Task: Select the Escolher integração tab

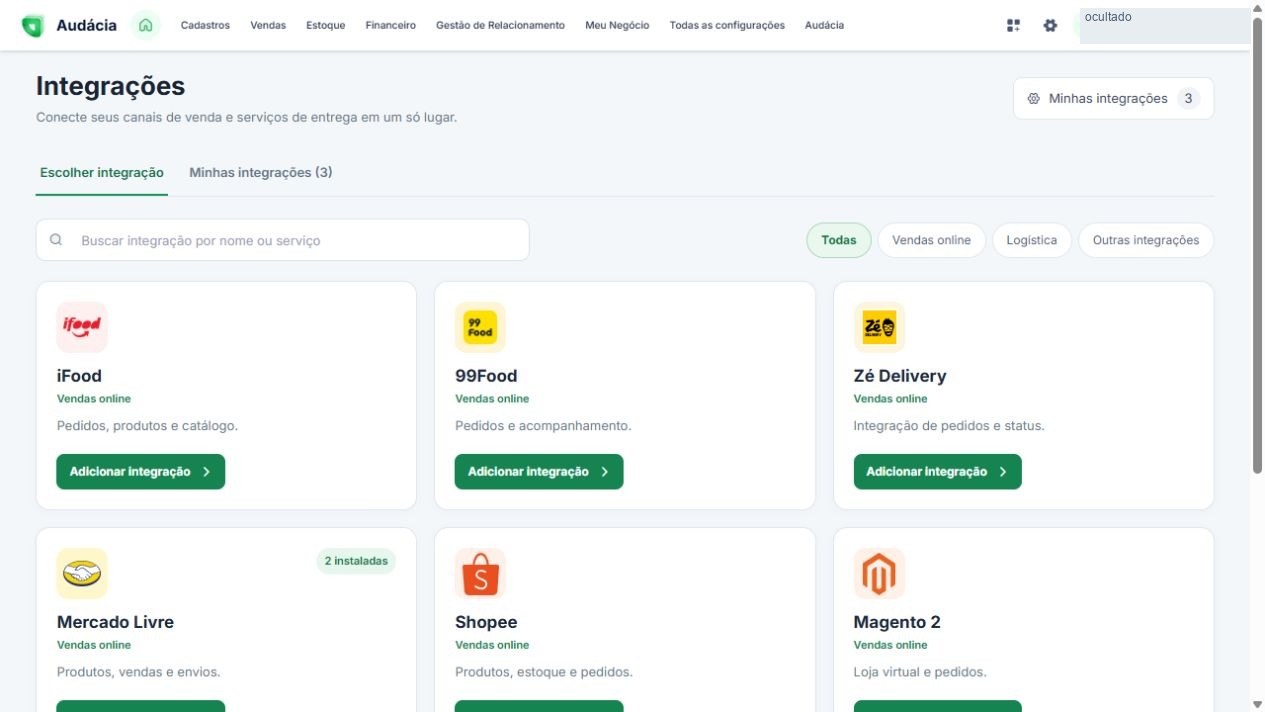Action: (102, 173)
